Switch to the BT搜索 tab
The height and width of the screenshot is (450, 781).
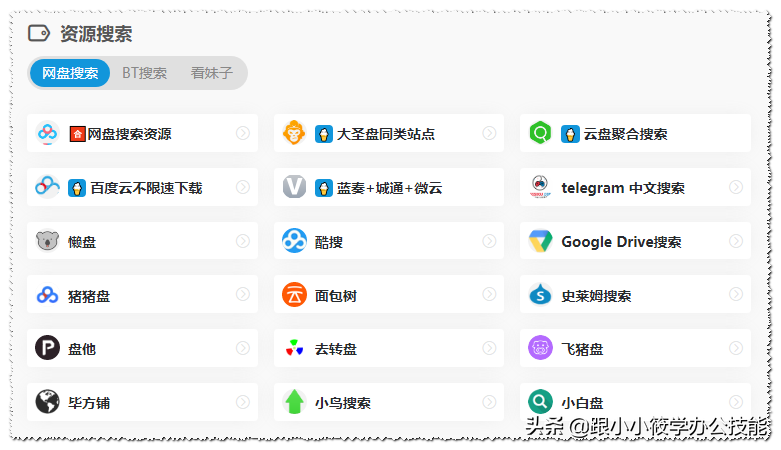click(144, 73)
